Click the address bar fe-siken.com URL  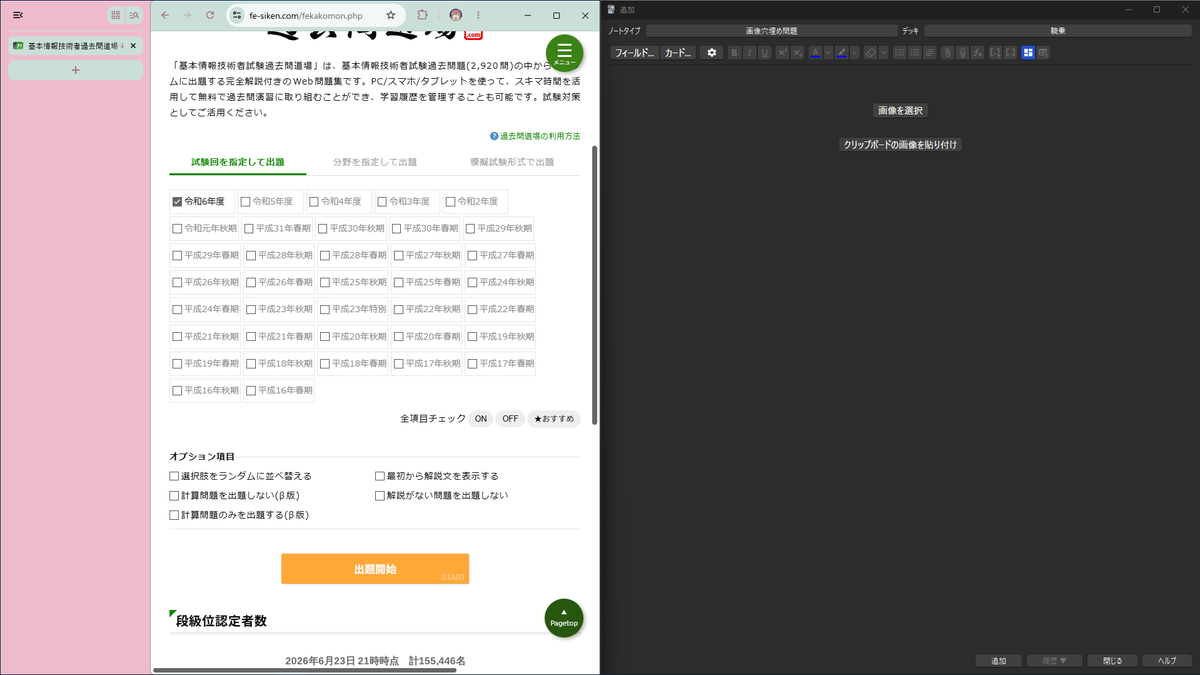(x=306, y=16)
